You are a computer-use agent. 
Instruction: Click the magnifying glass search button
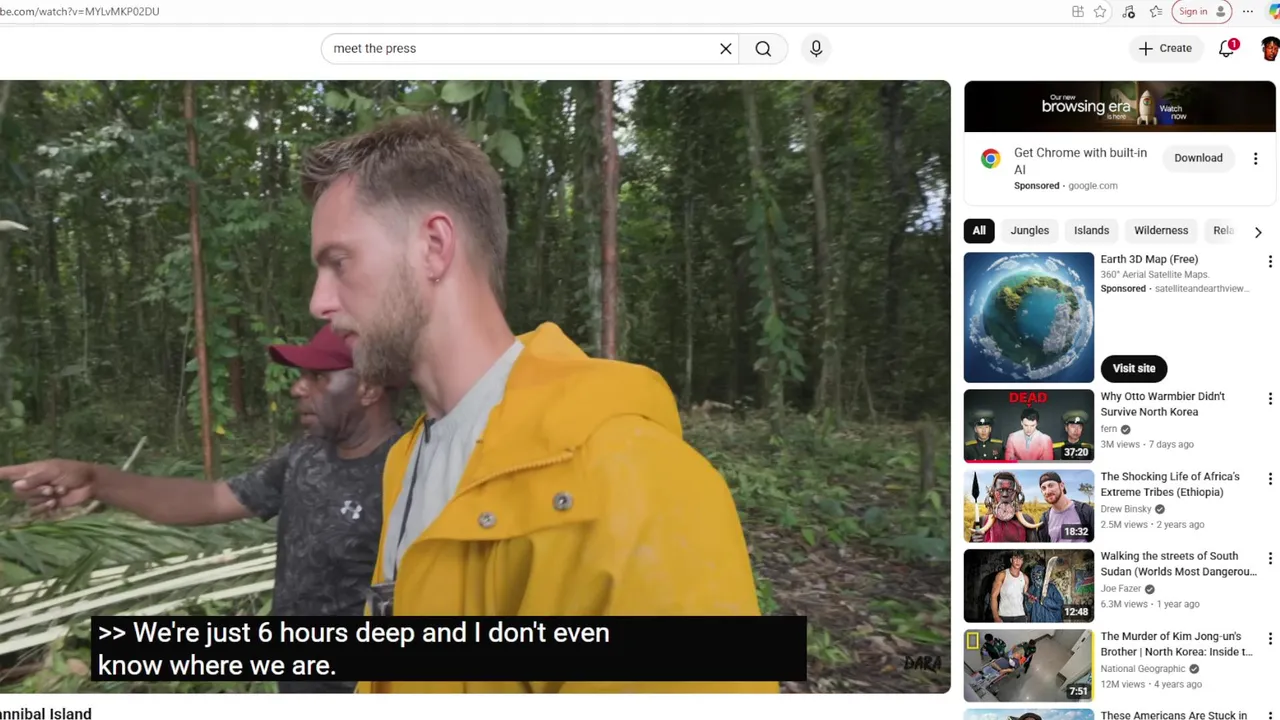click(x=763, y=49)
